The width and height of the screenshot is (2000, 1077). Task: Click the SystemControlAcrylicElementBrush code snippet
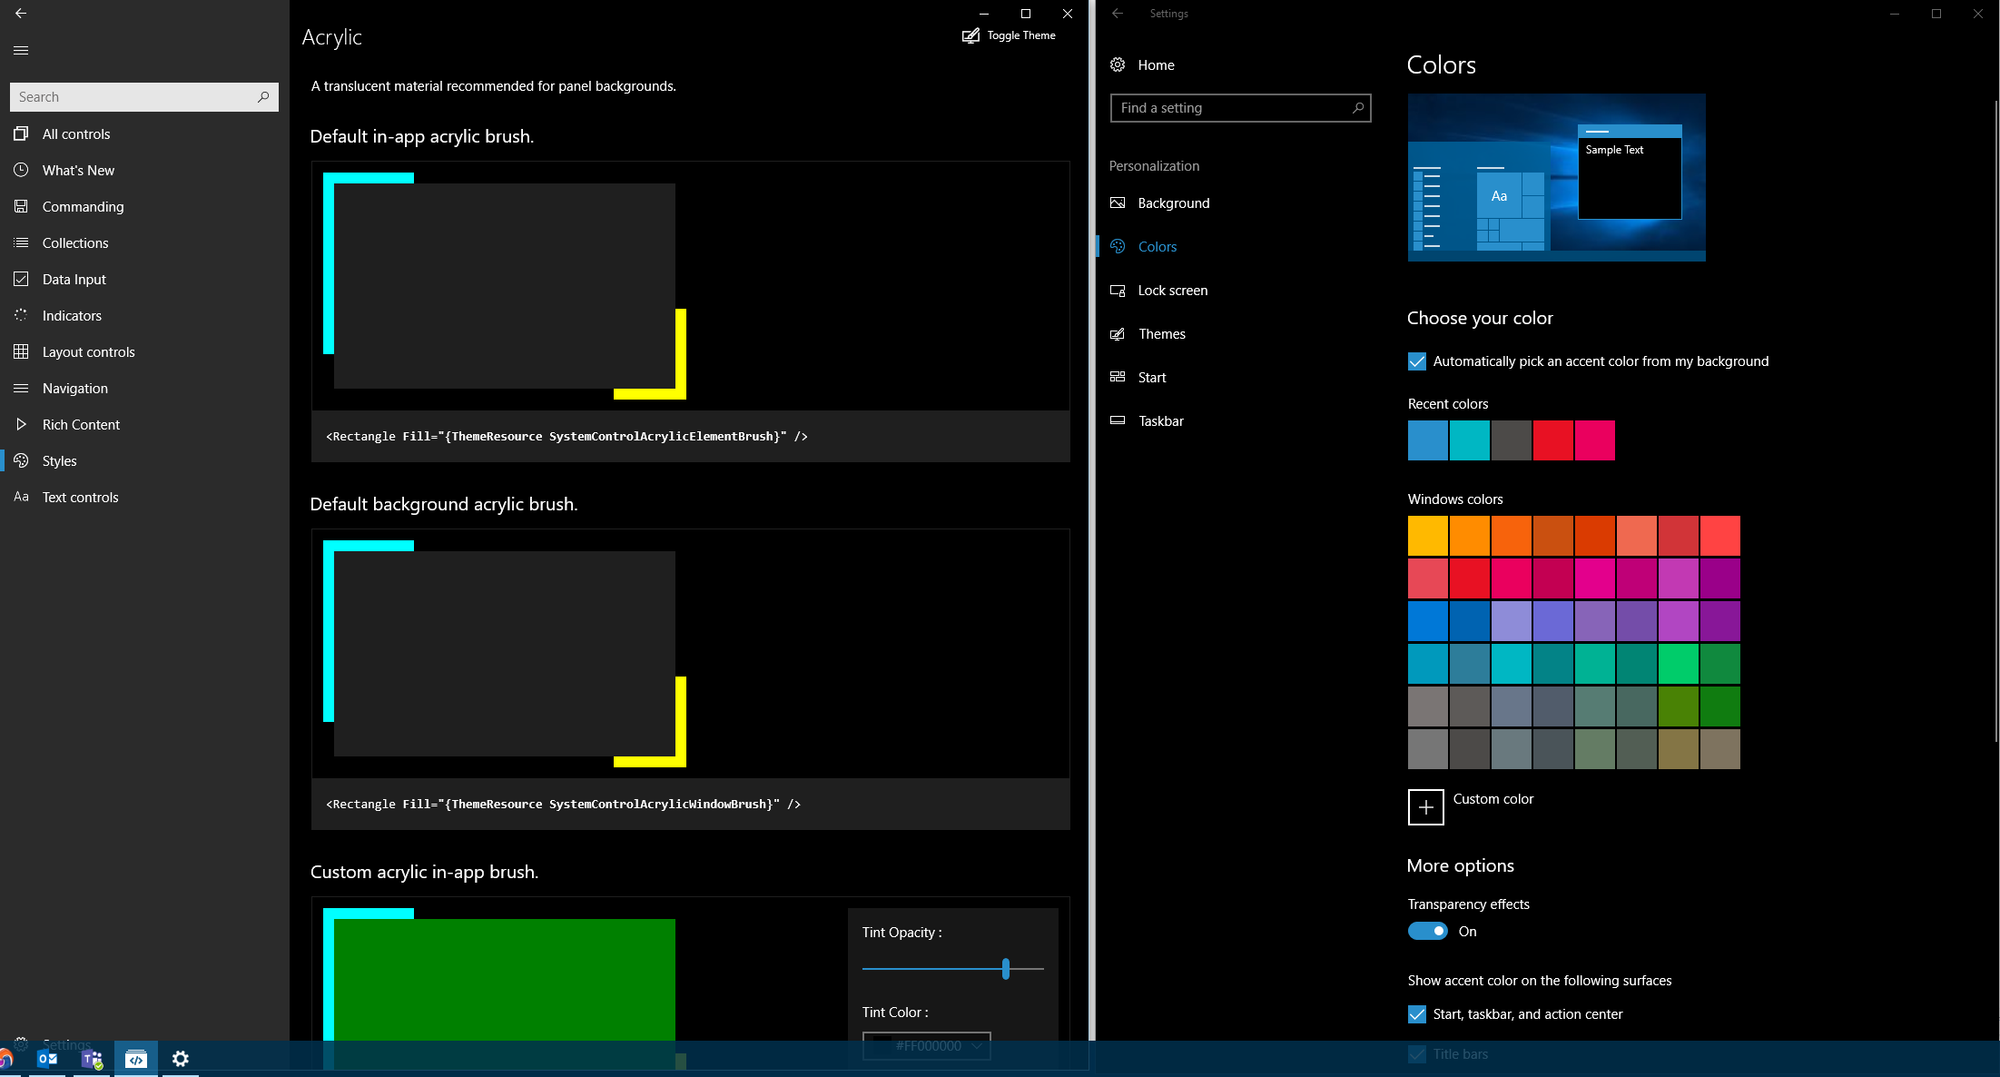(567, 436)
